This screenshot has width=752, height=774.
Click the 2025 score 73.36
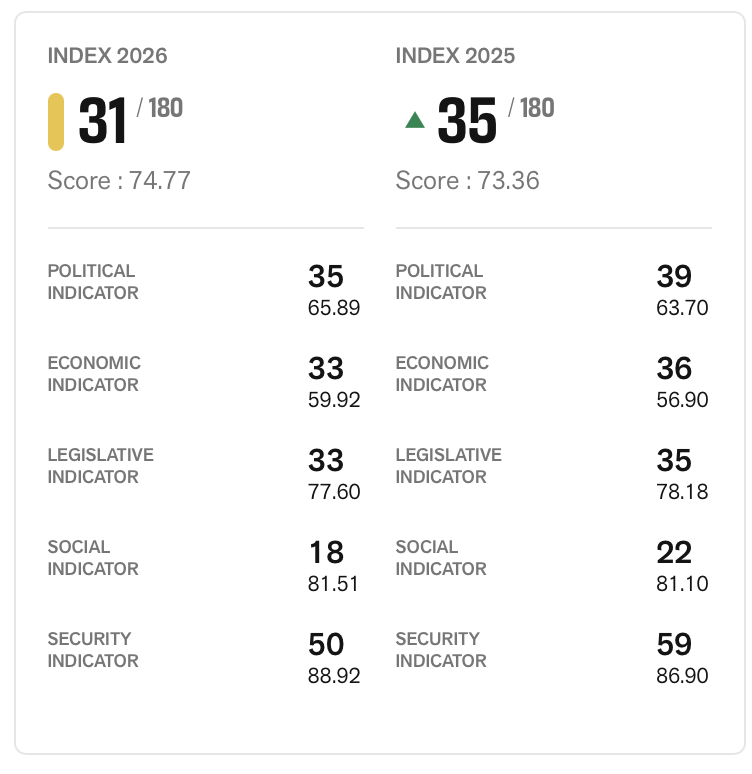click(x=467, y=181)
